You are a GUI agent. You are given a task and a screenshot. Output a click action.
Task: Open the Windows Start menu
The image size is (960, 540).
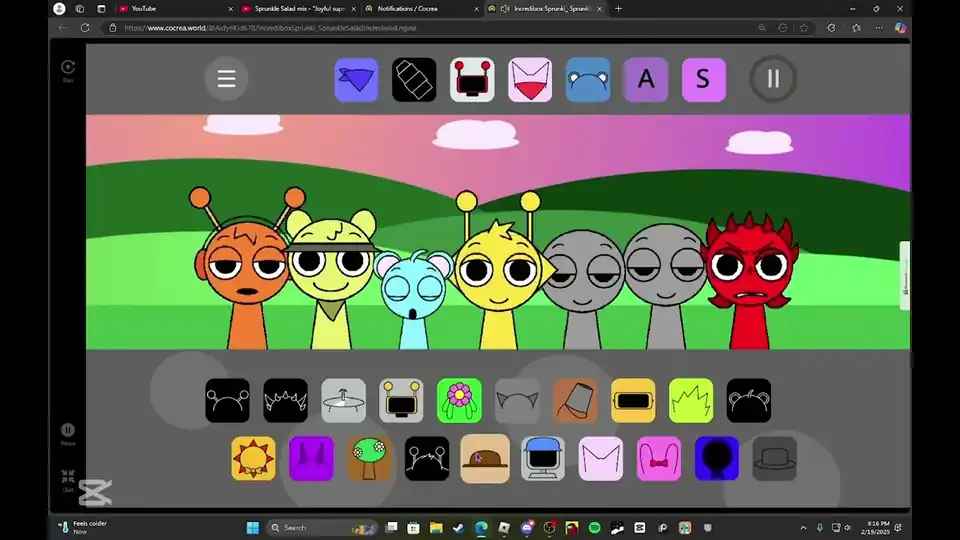click(x=251, y=527)
